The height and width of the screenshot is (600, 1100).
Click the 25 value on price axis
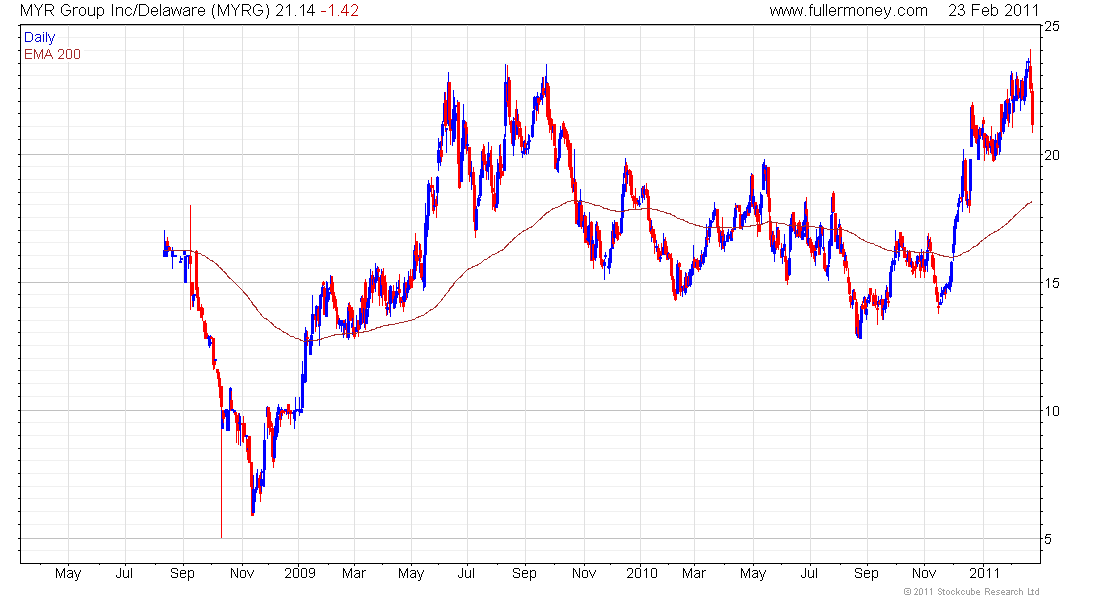pos(1052,27)
